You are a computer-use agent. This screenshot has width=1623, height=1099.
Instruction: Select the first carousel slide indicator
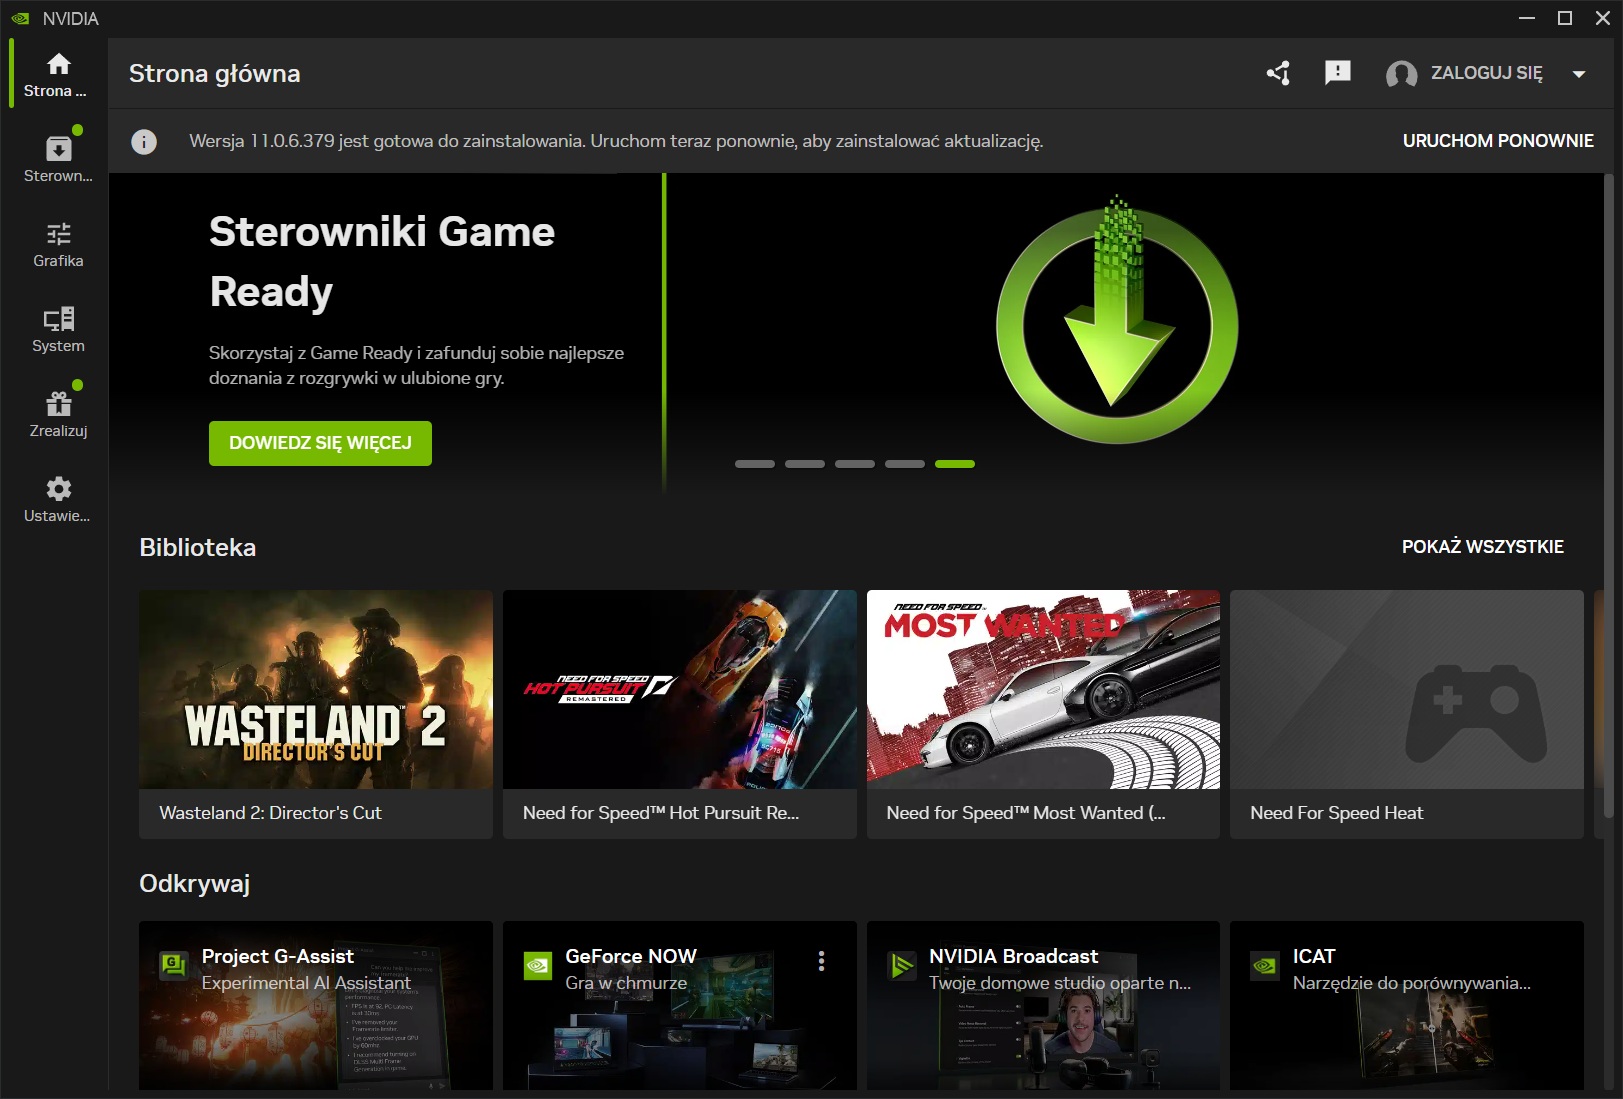tap(754, 464)
